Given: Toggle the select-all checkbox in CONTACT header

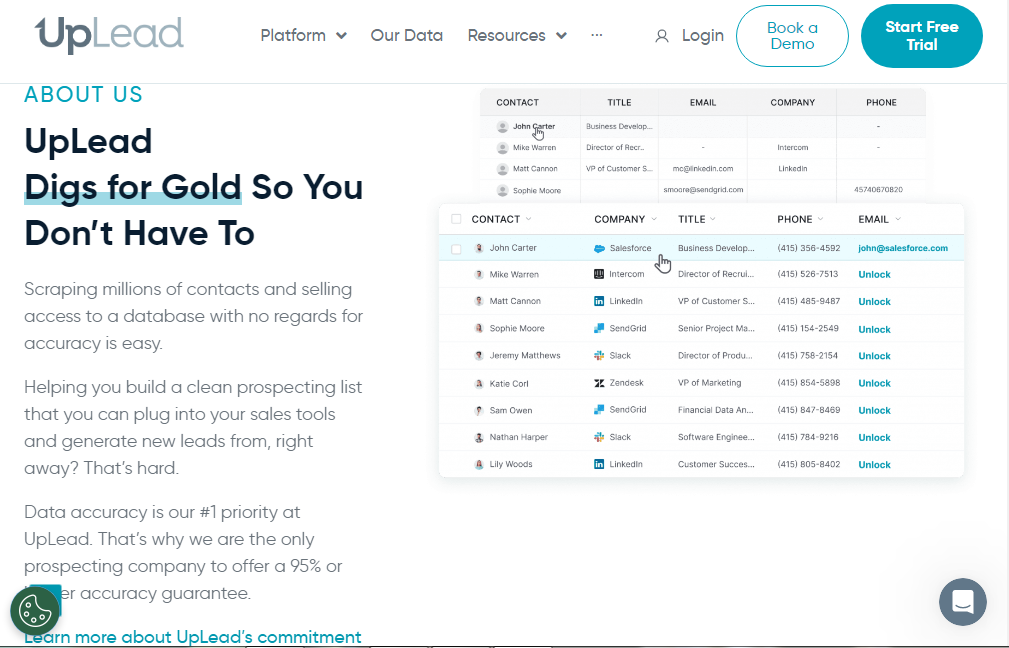Looking at the screenshot, I should tap(456, 219).
